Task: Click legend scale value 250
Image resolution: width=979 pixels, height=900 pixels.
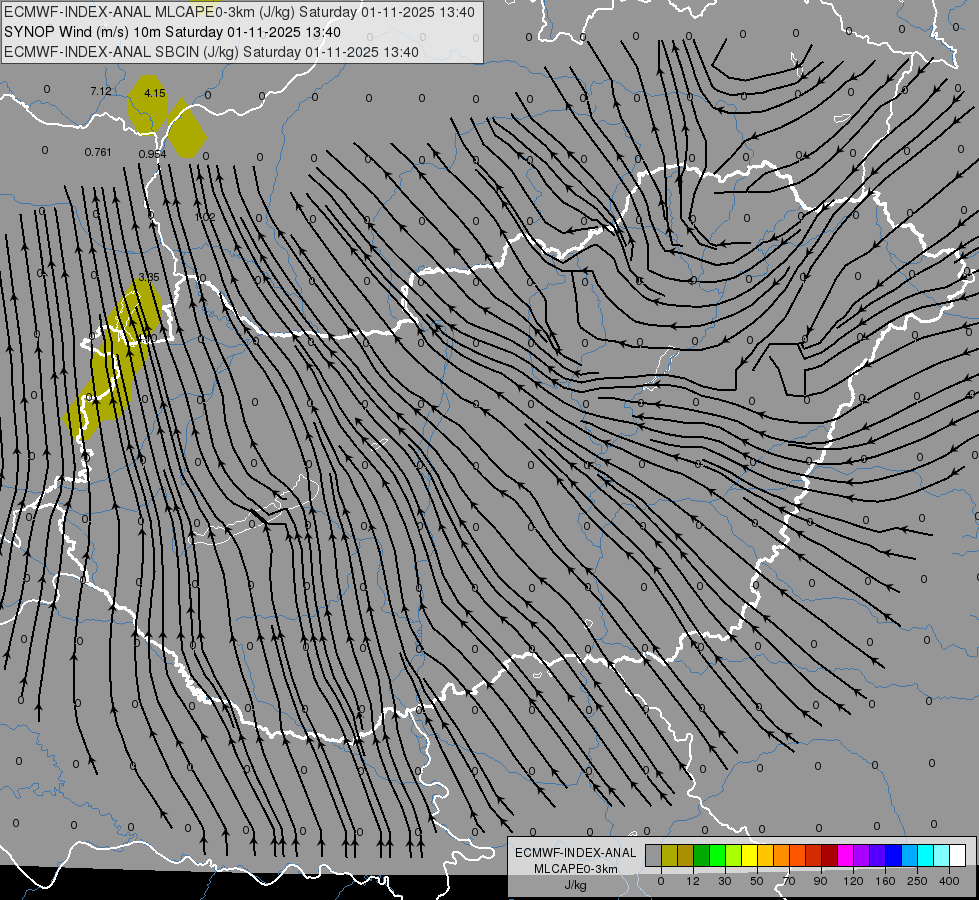Action: click(x=917, y=881)
